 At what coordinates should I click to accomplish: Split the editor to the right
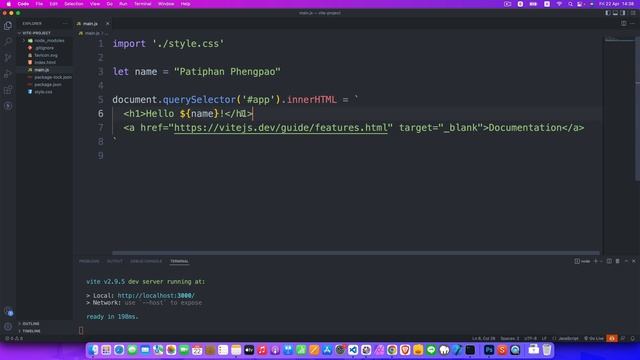click(x=624, y=24)
